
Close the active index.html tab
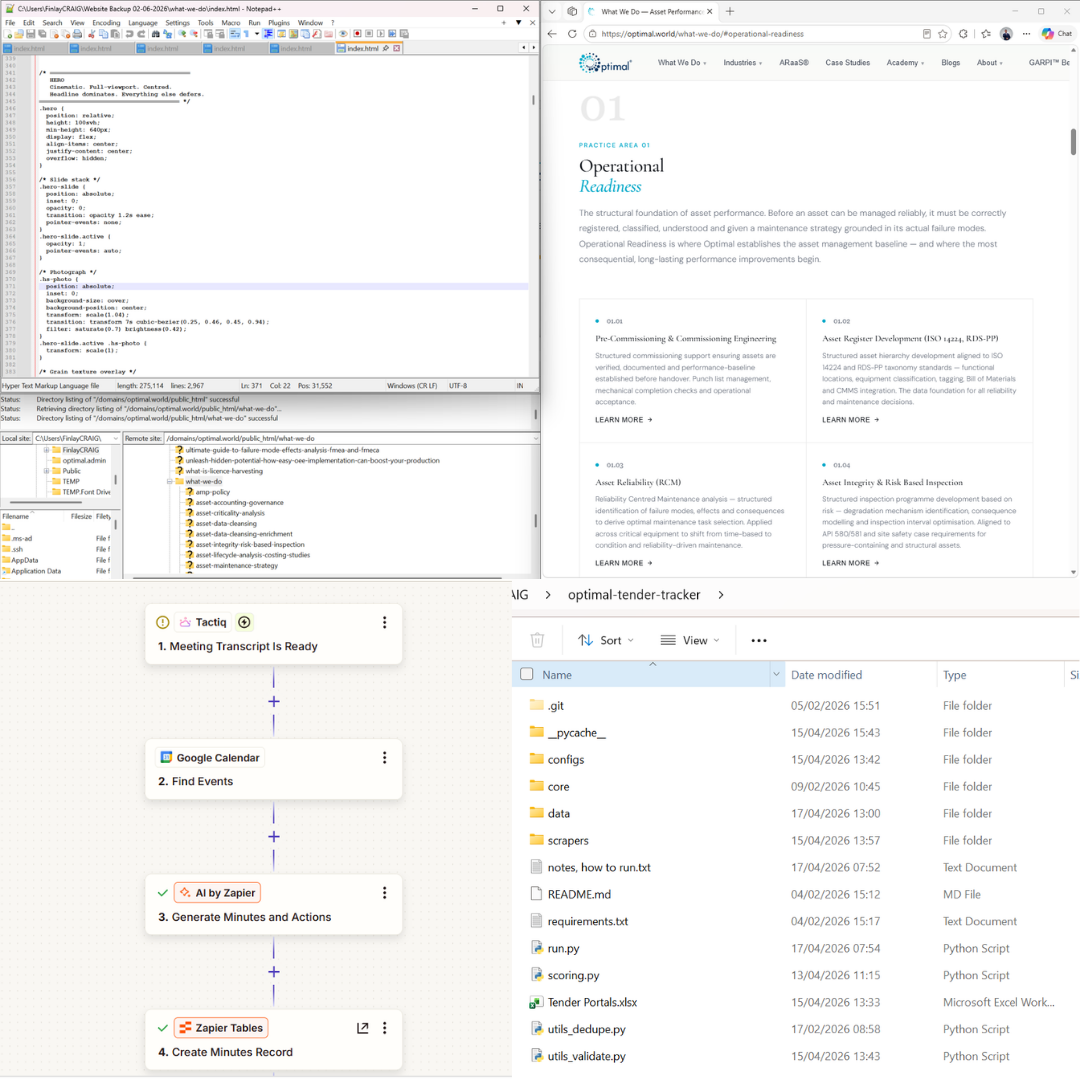(x=397, y=48)
